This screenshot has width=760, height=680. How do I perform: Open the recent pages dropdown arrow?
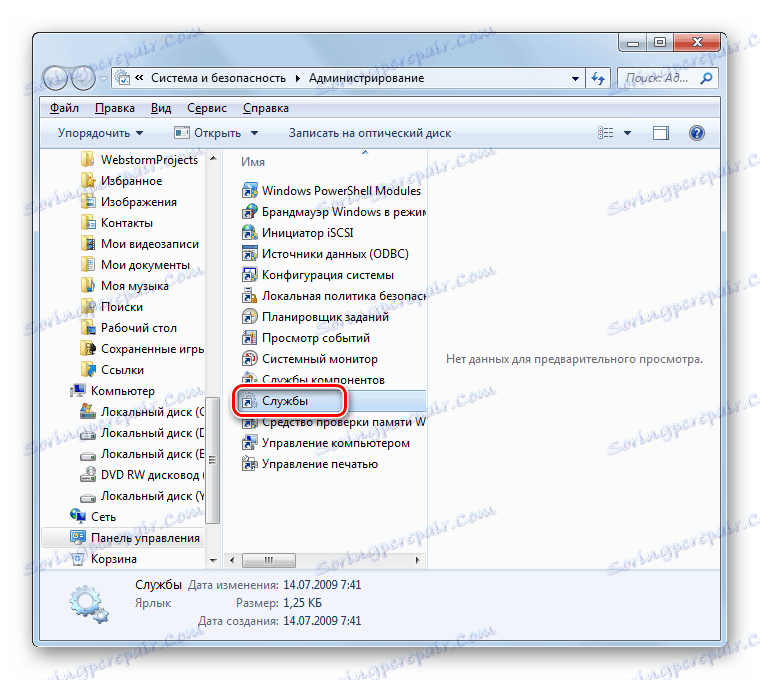coord(103,79)
